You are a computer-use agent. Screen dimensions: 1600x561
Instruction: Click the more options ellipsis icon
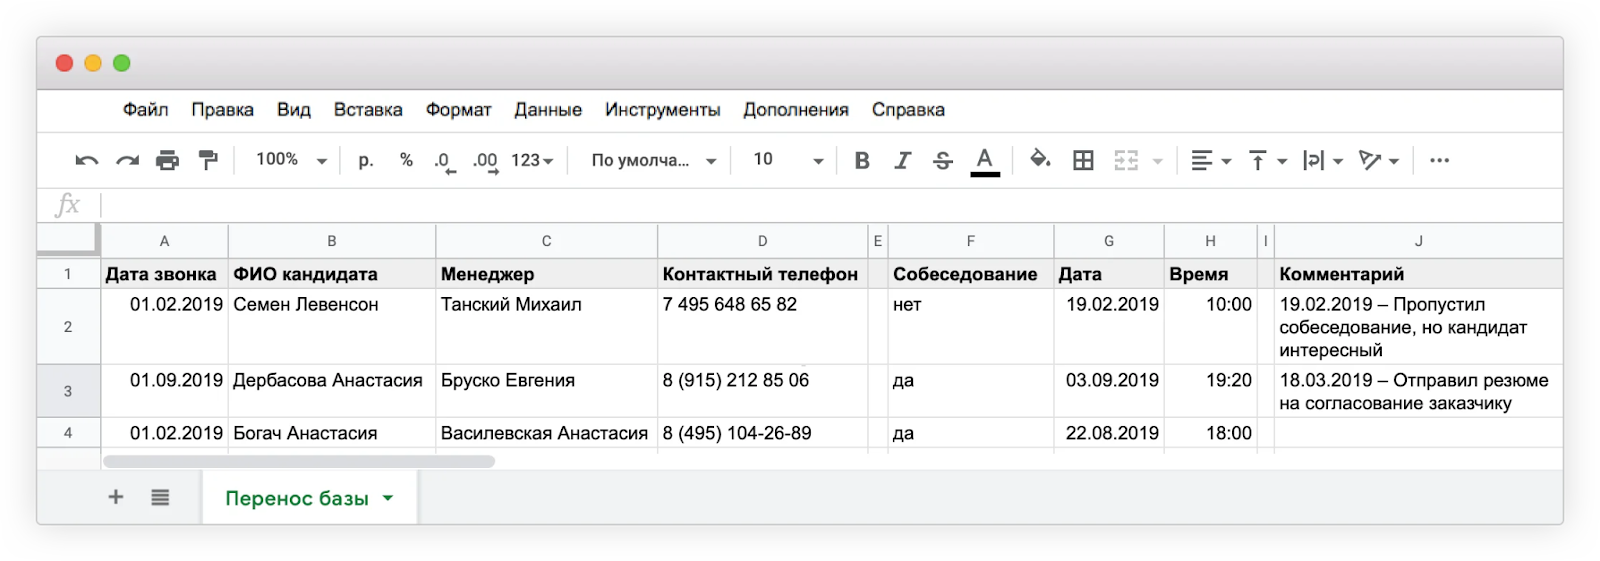click(x=1439, y=160)
